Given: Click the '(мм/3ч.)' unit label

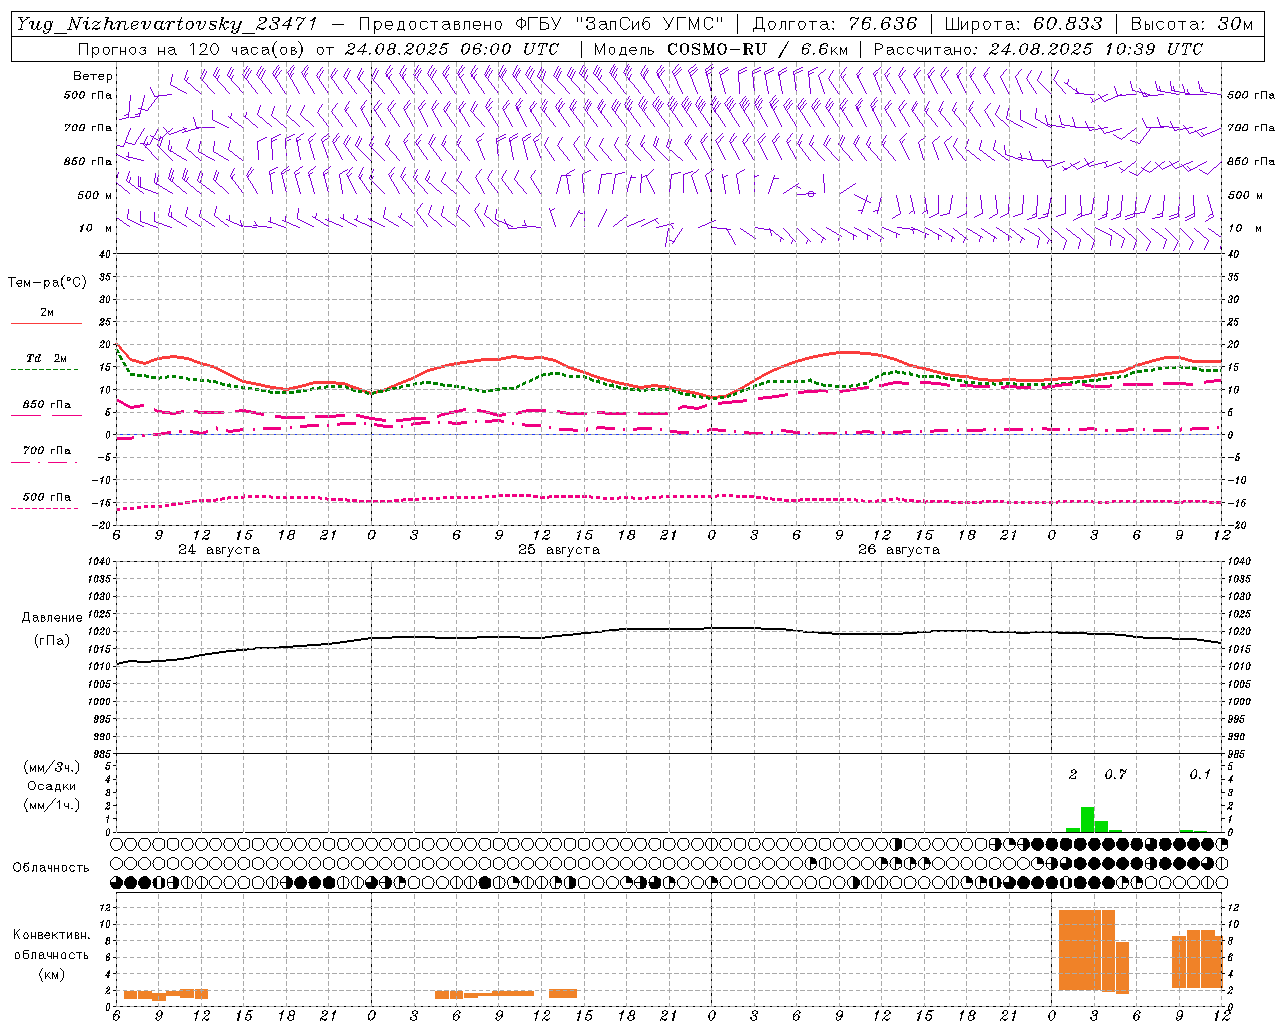Looking at the screenshot, I should (52, 767).
